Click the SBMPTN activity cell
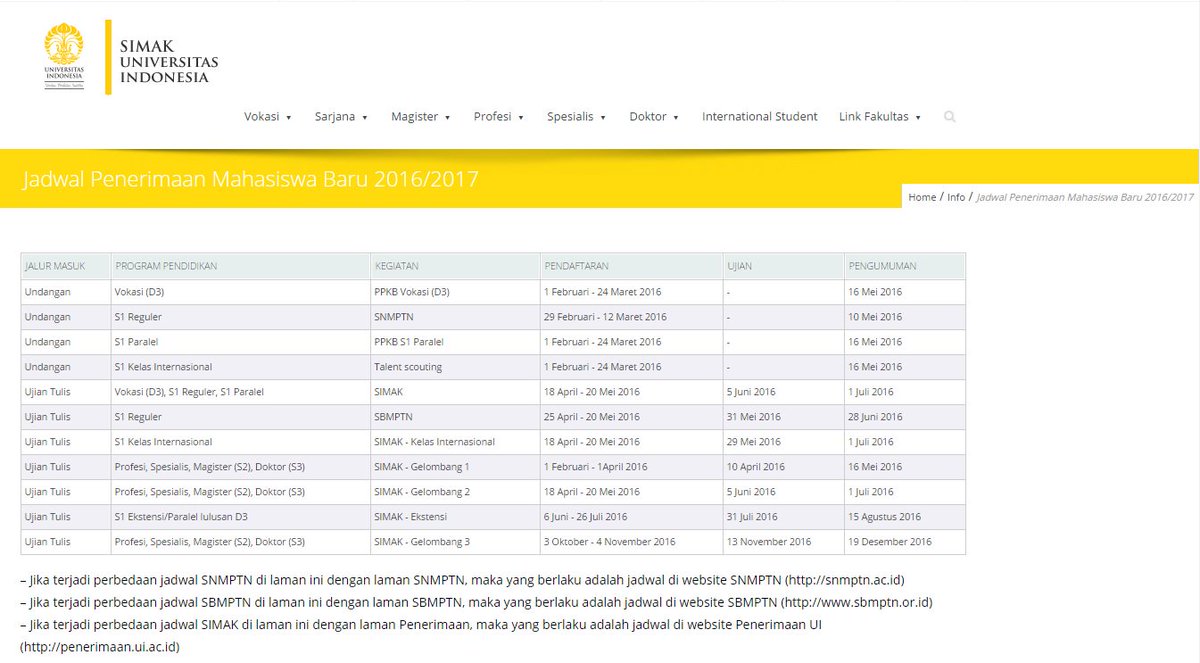Screen dimensions: 1200x663 [x=455, y=417]
